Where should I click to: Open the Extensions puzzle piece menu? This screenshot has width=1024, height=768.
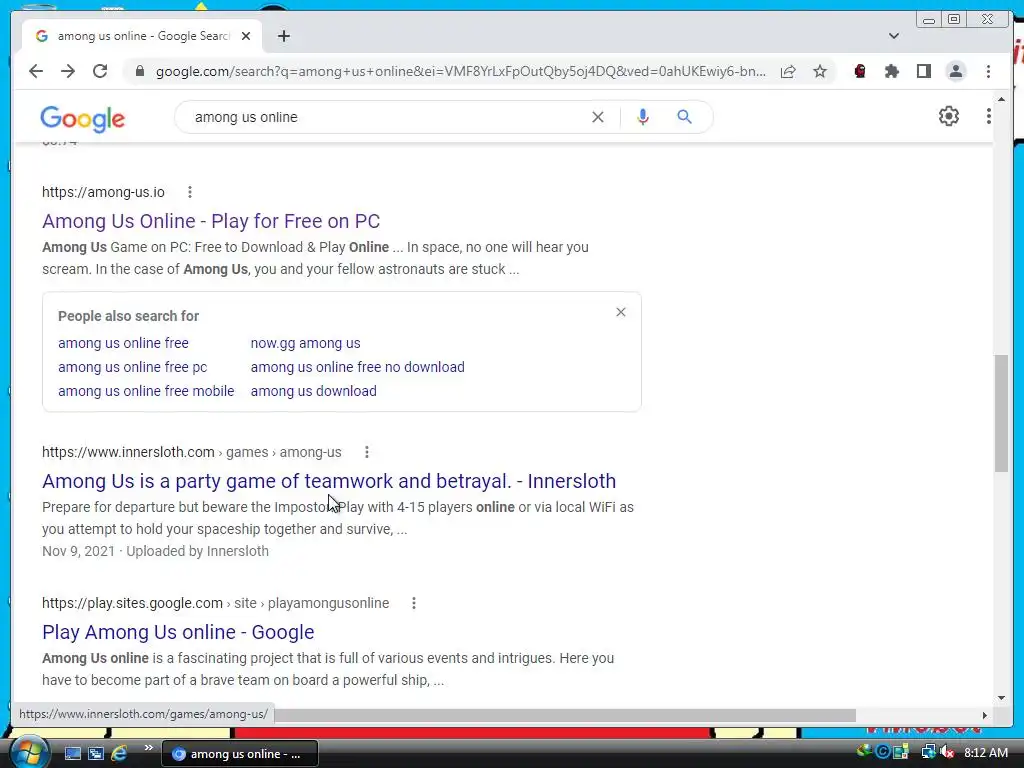coord(891,71)
